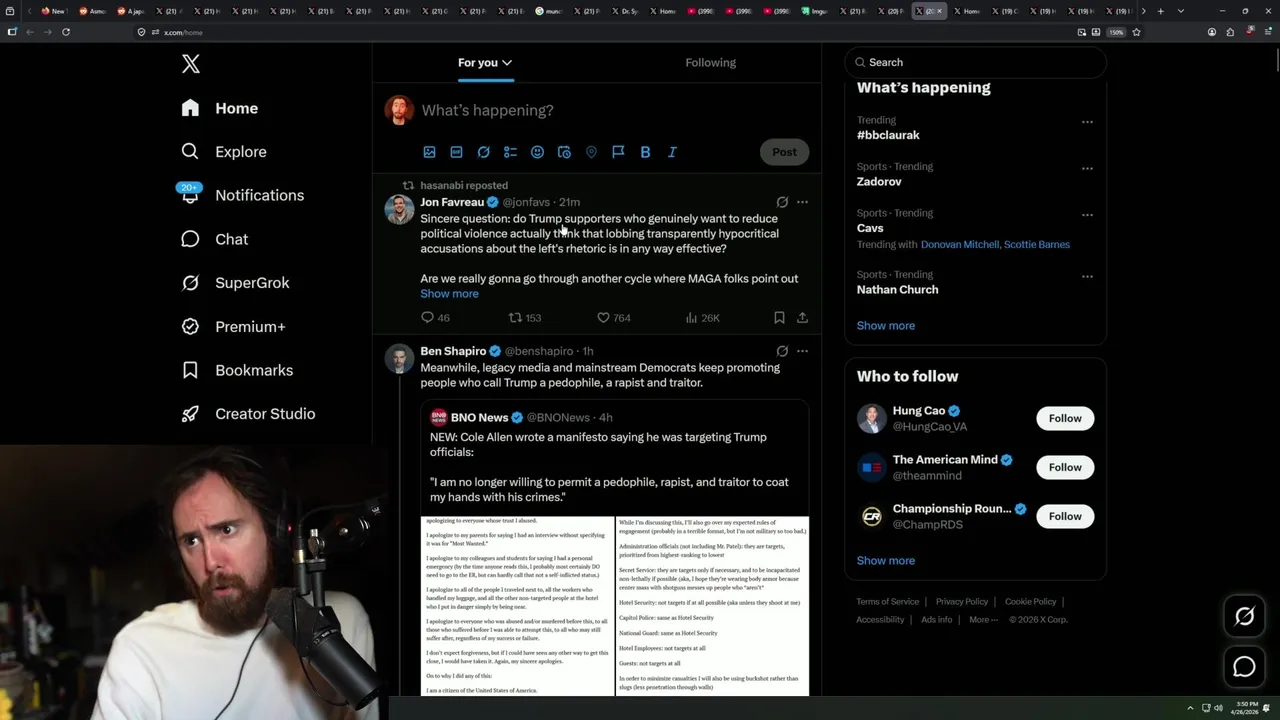Open more options on Jon Favreau post
Image resolution: width=1280 pixels, height=720 pixels.
tap(802, 202)
